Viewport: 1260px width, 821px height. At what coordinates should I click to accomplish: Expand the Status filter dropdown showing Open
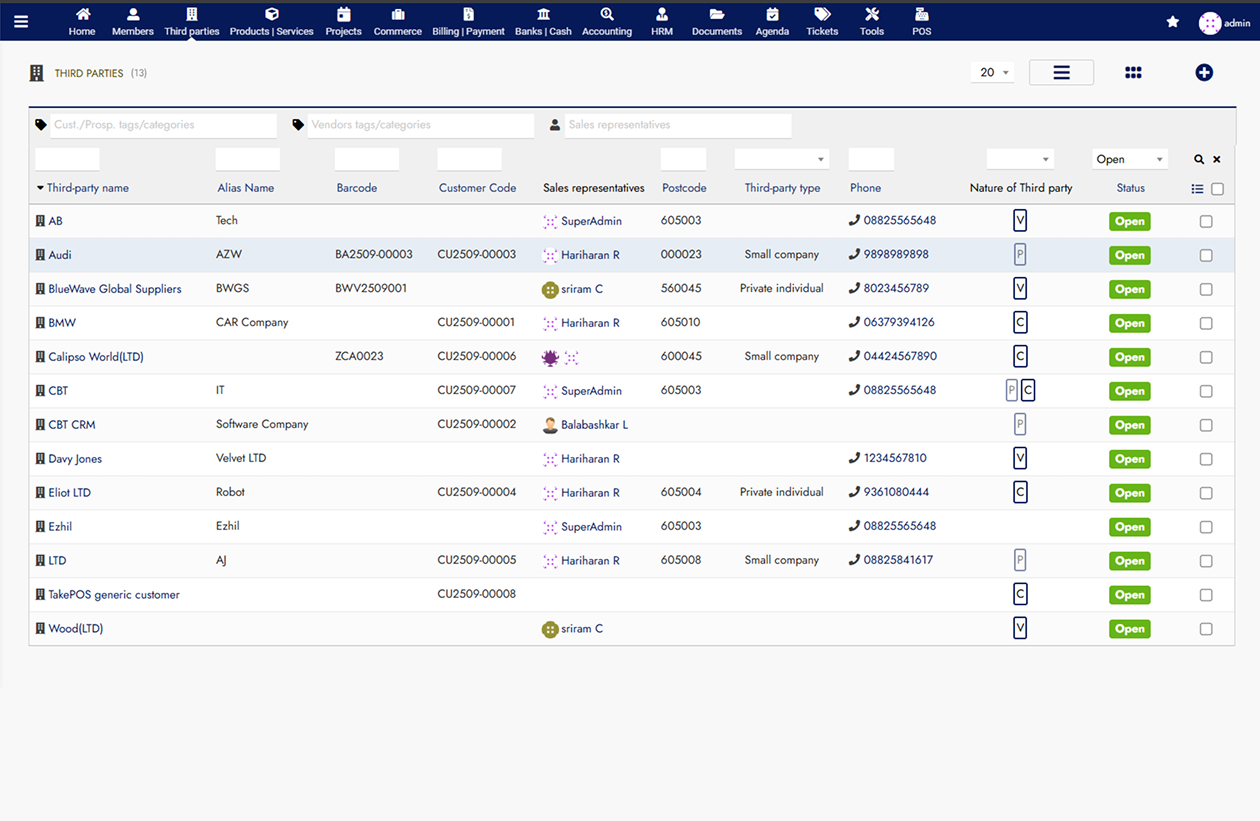(x=1129, y=159)
